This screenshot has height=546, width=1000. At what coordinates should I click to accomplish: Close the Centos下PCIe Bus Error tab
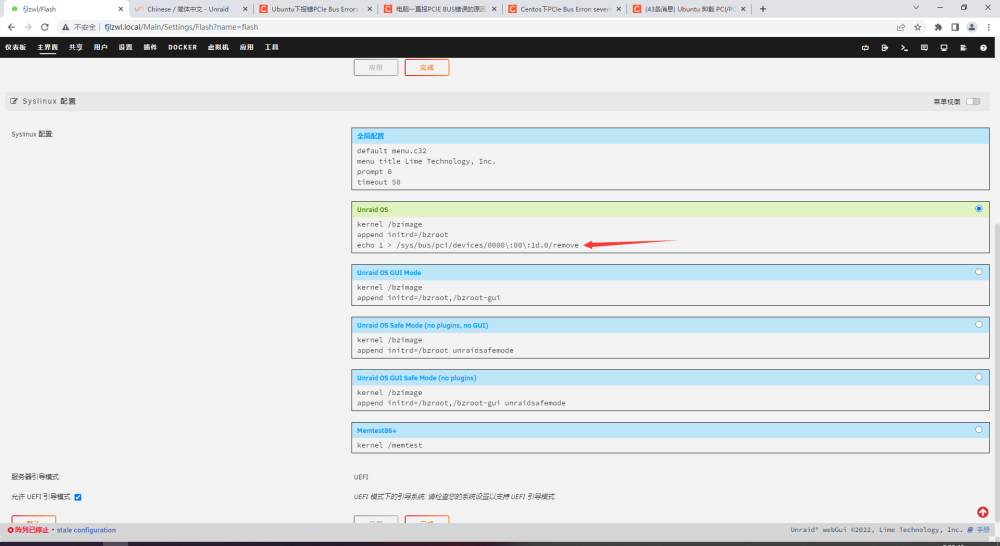pos(619,9)
